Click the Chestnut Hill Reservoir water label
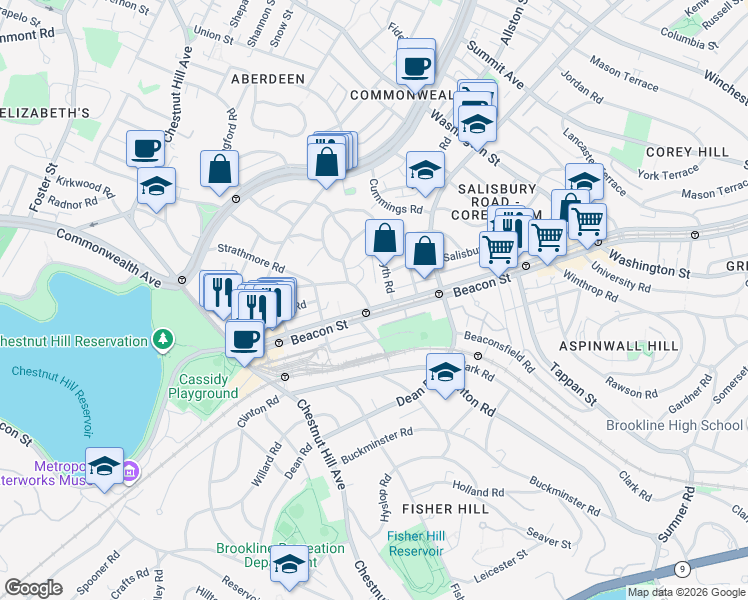Viewport: 748px width, 600px height. [x=52, y=400]
